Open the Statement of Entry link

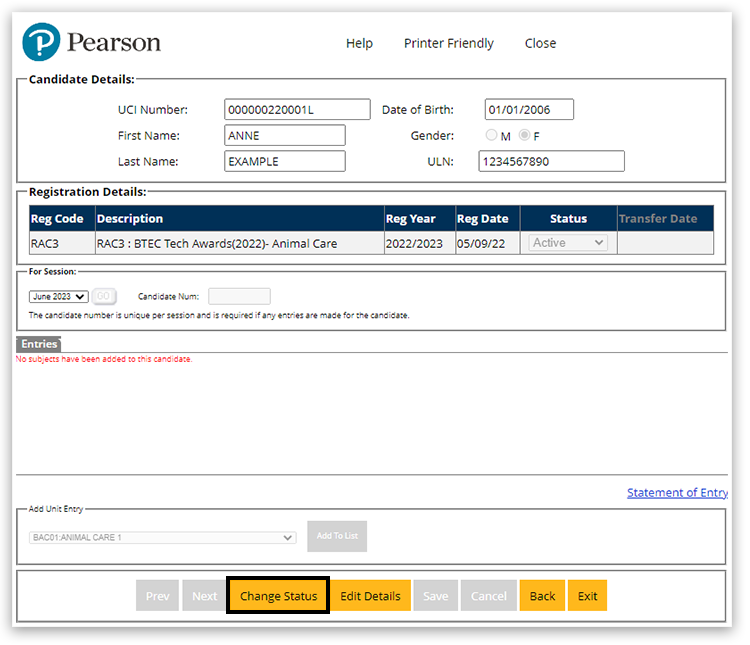(677, 492)
